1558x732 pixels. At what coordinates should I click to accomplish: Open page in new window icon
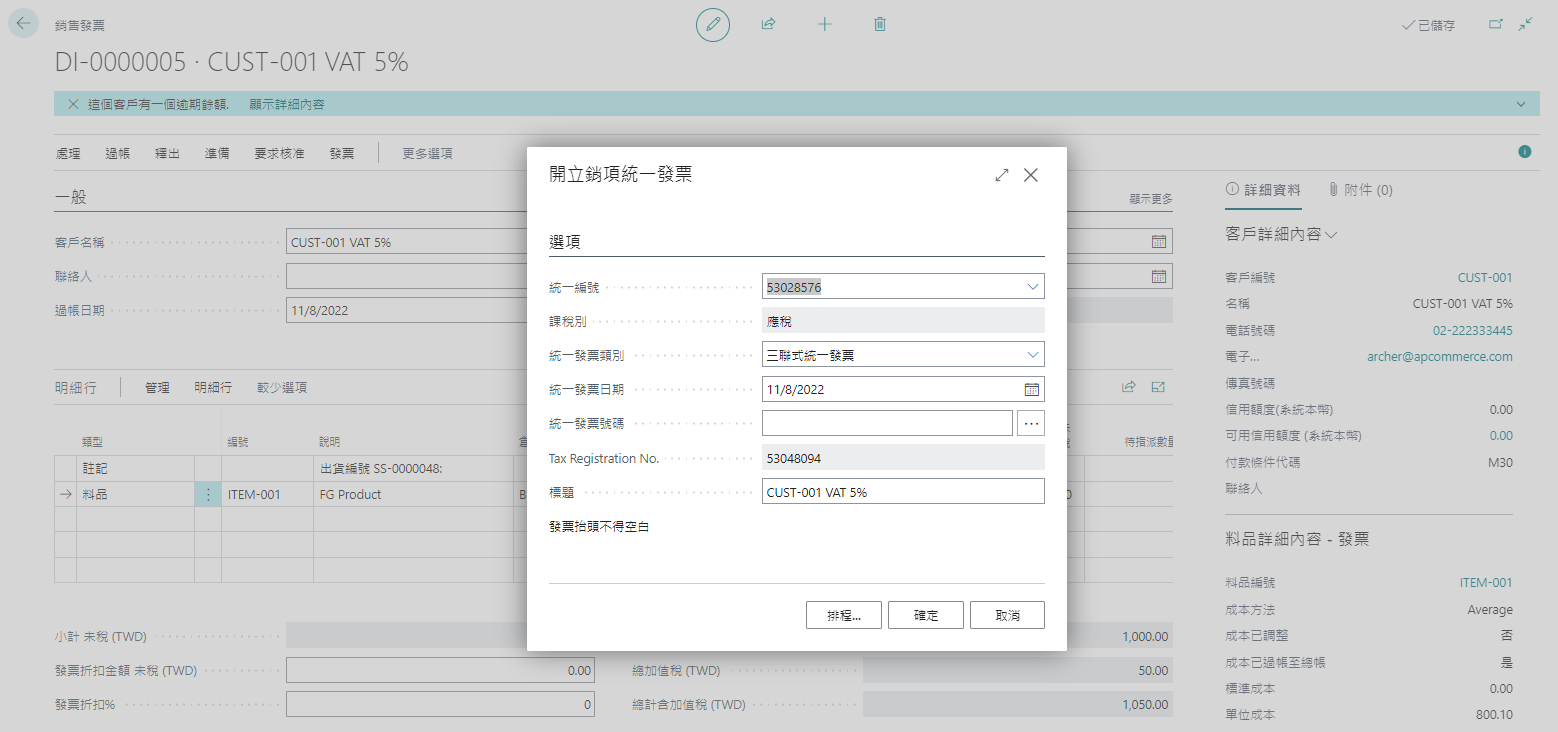(x=1496, y=24)
